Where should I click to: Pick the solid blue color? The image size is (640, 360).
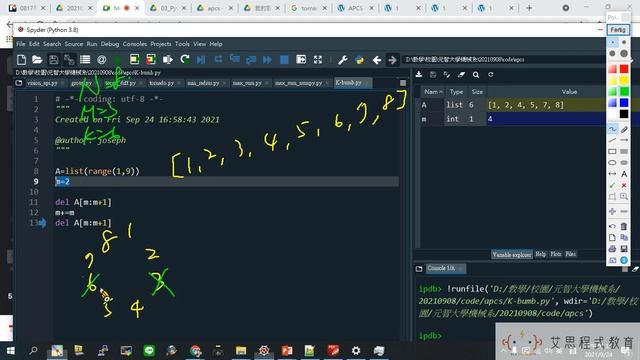[x=624, y=102]
